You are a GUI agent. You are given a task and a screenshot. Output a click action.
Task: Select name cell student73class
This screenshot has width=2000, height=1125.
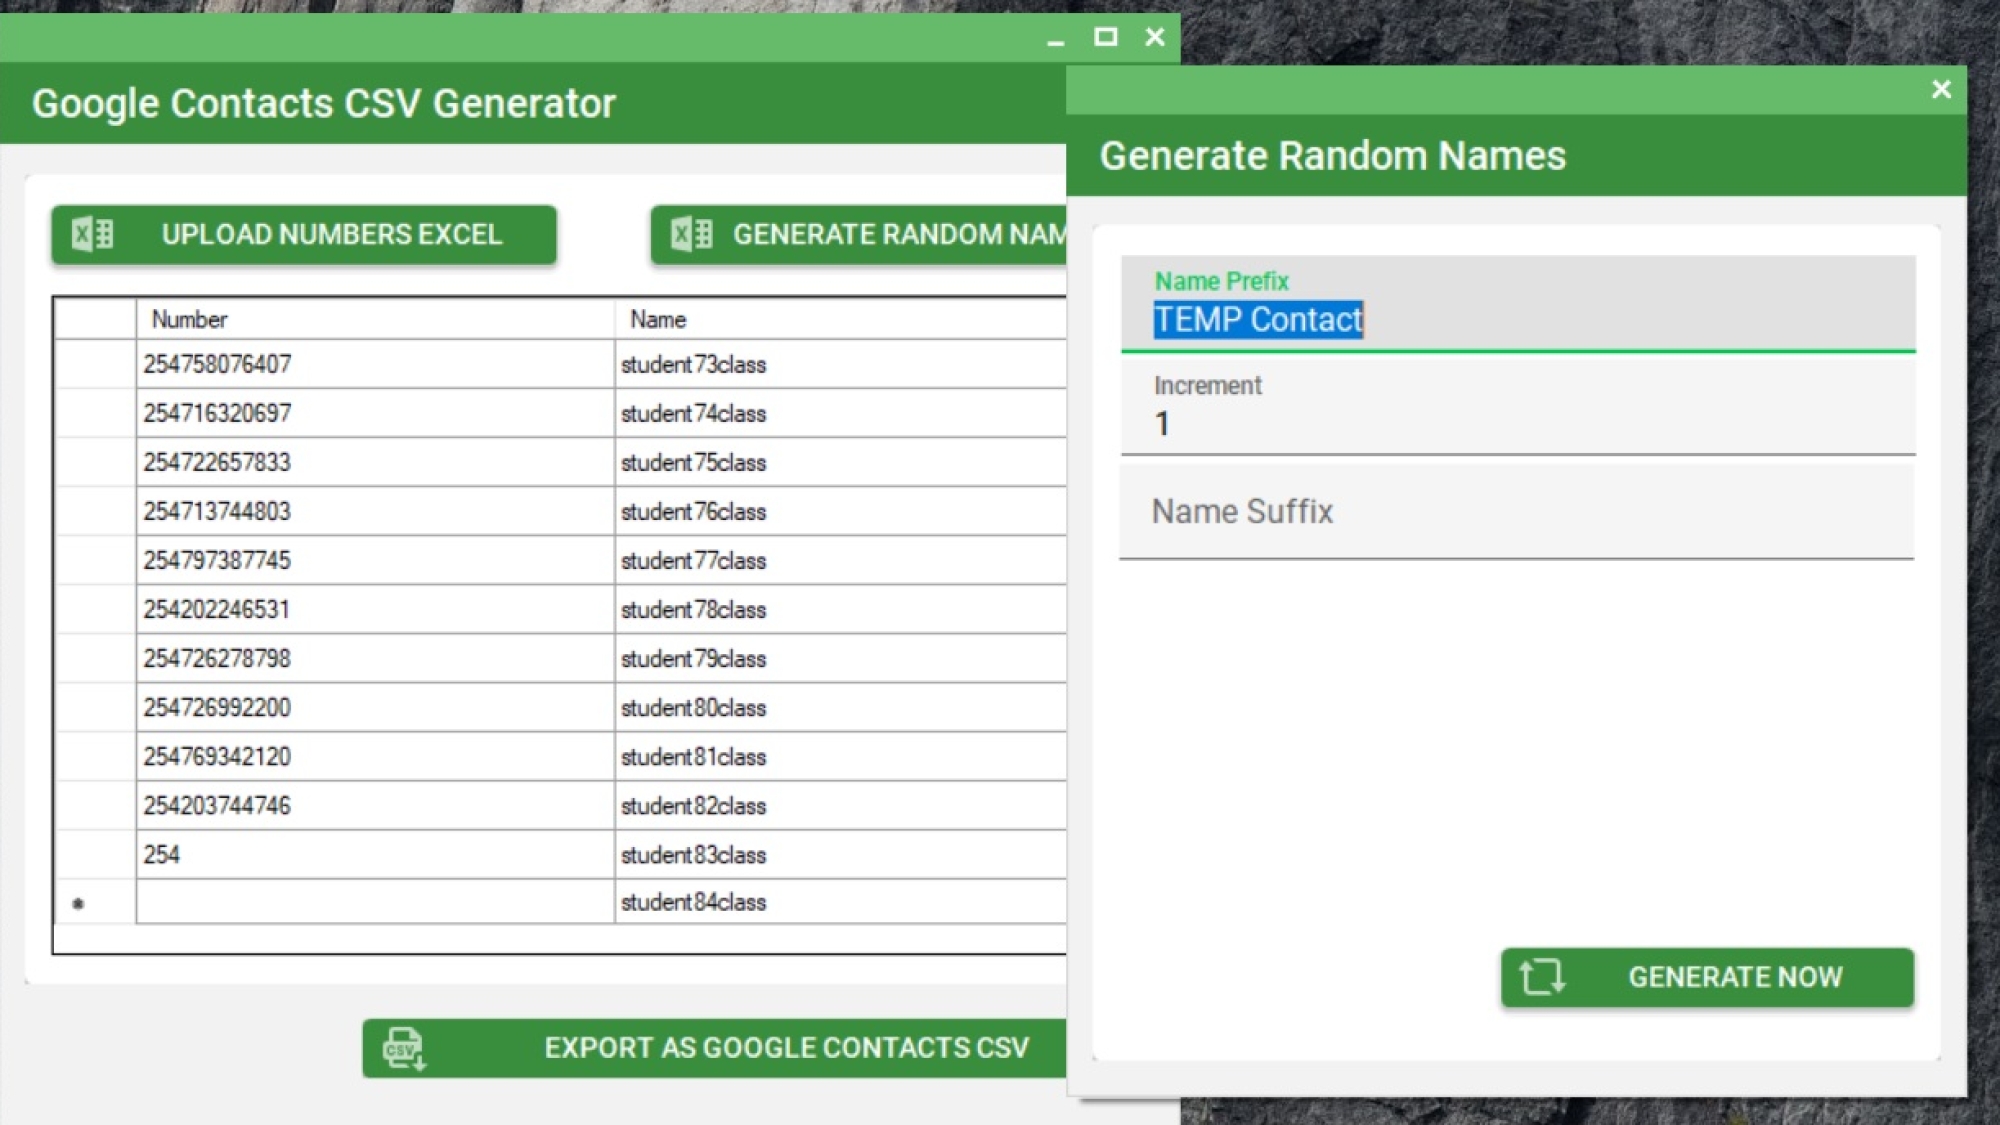840,364
